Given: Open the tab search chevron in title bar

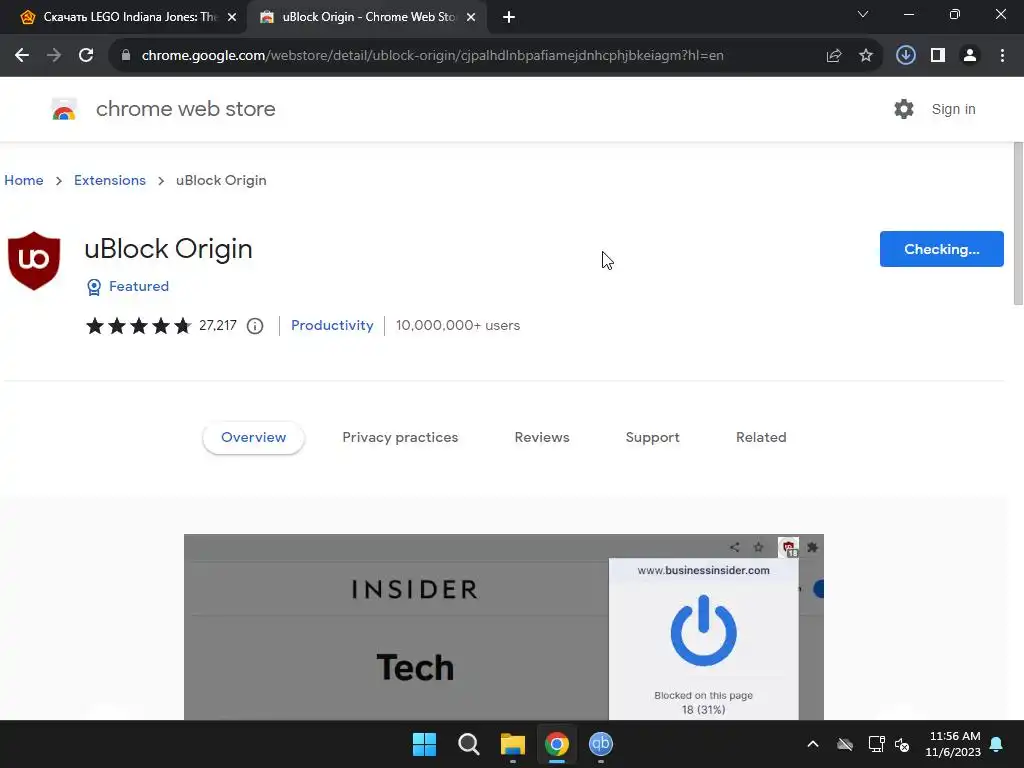Looking at the screenshot, I should click(x=863, y=14).
